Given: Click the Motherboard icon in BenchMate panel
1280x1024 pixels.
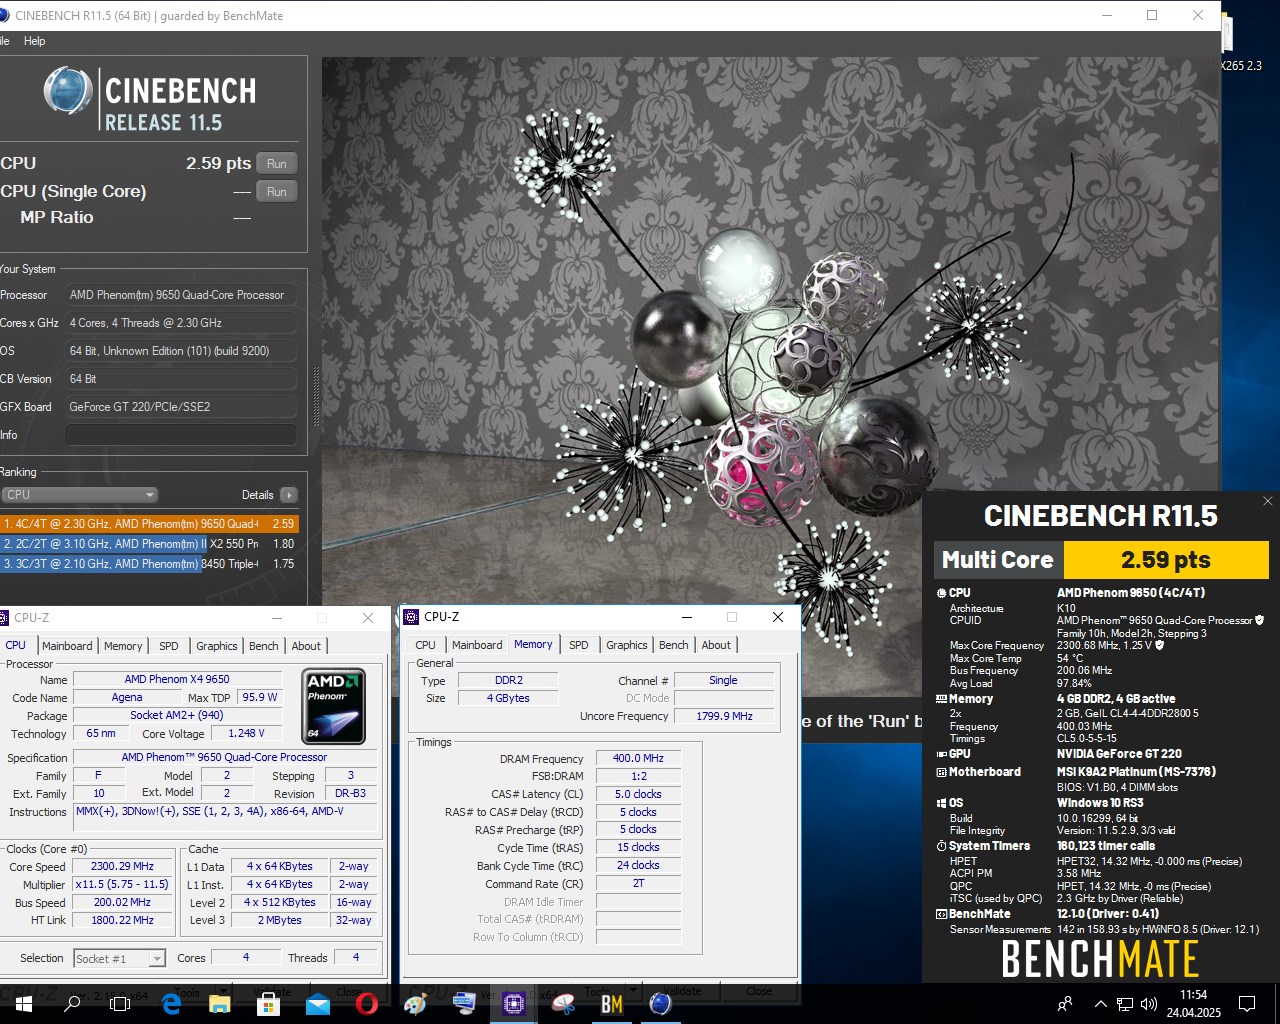Looking at the screenshot, I should click(x=941, y=772).
